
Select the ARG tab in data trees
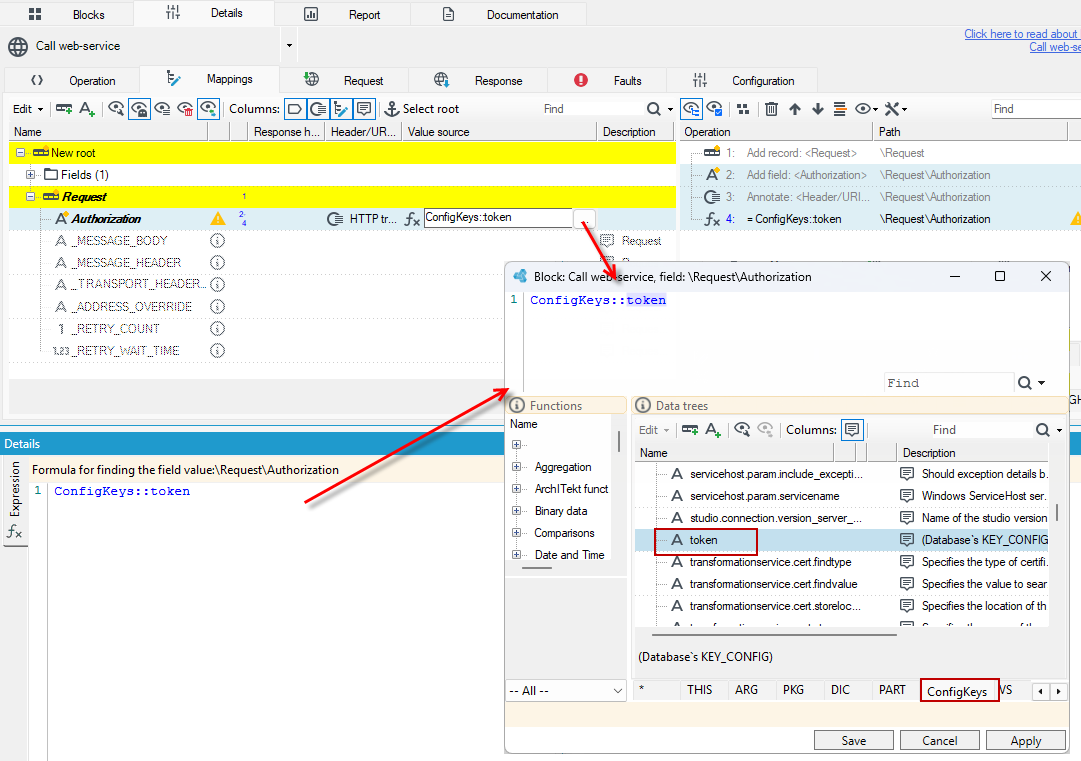(746, 690)
